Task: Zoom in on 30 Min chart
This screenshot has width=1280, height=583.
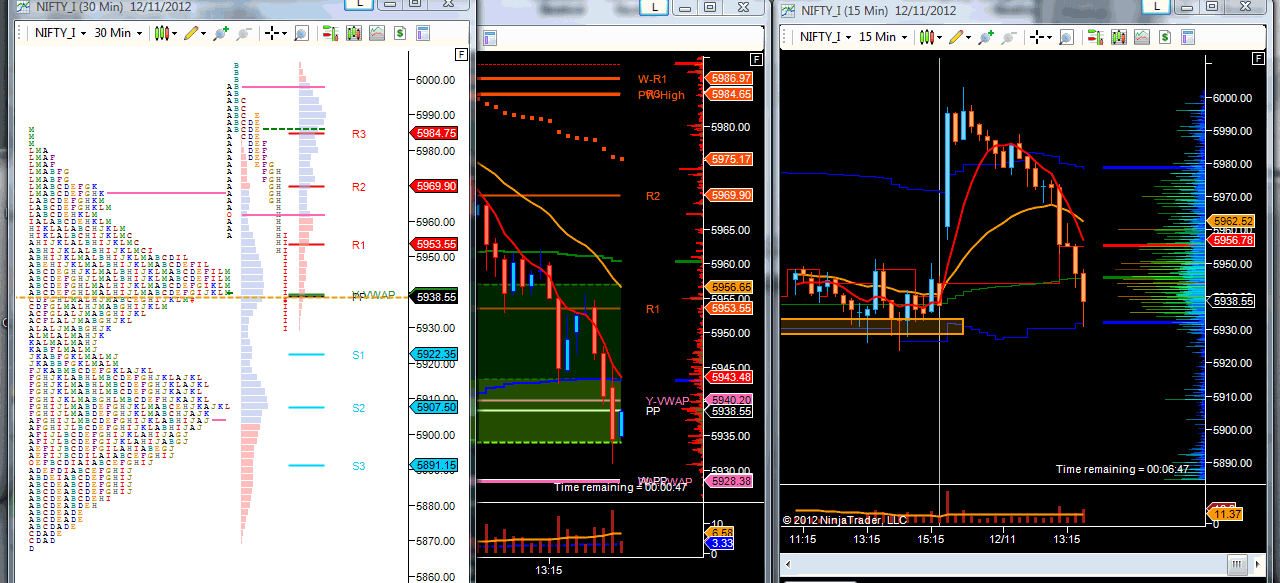Action: click(x=222, y=33)
